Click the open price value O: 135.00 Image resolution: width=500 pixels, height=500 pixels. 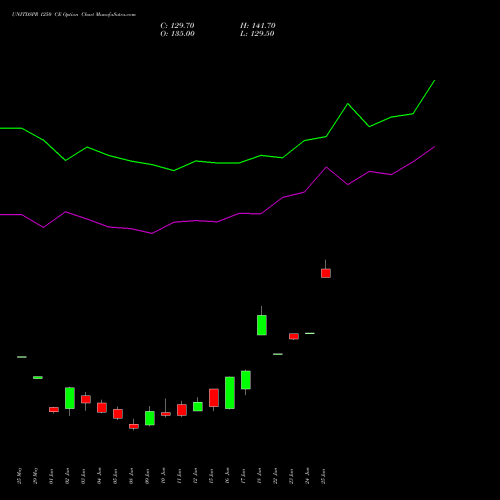tap(177, 34)
